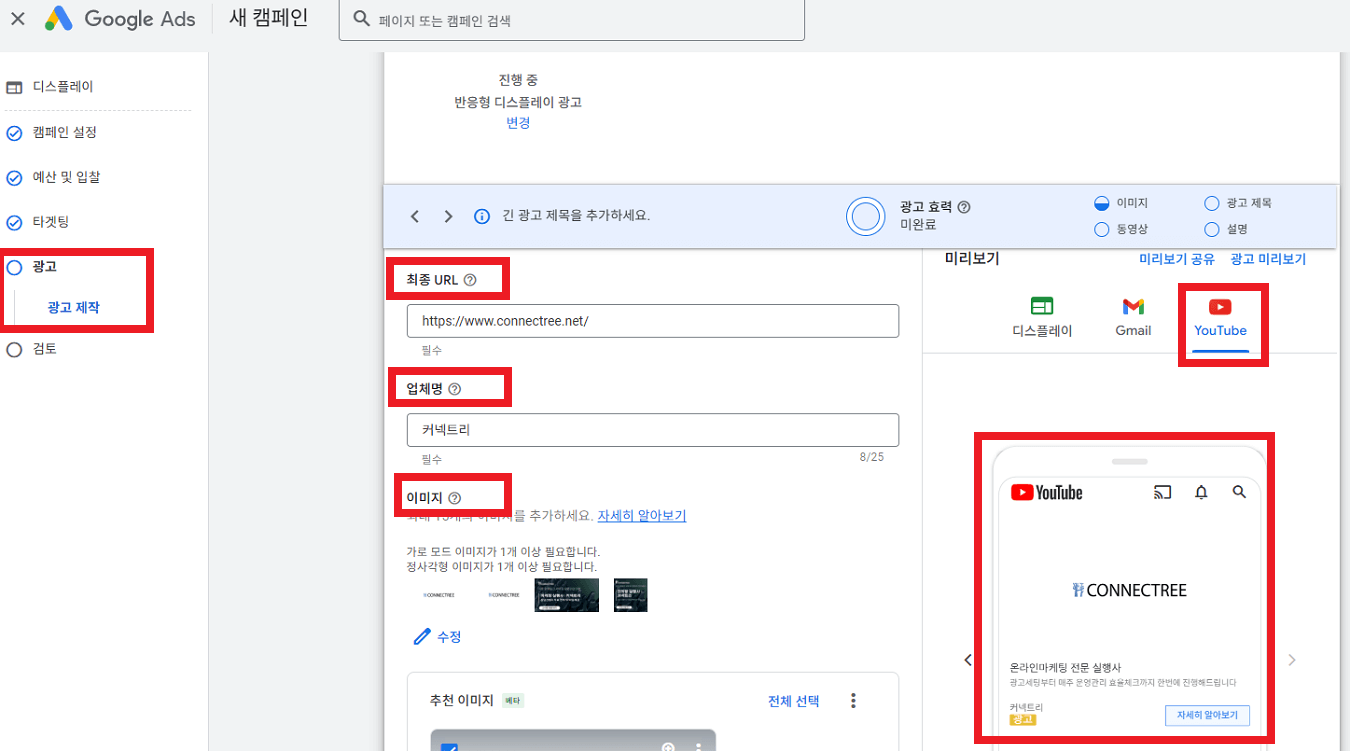
Task: Click the info icon beside headline suggestion
Action: (x=482, y=216)
